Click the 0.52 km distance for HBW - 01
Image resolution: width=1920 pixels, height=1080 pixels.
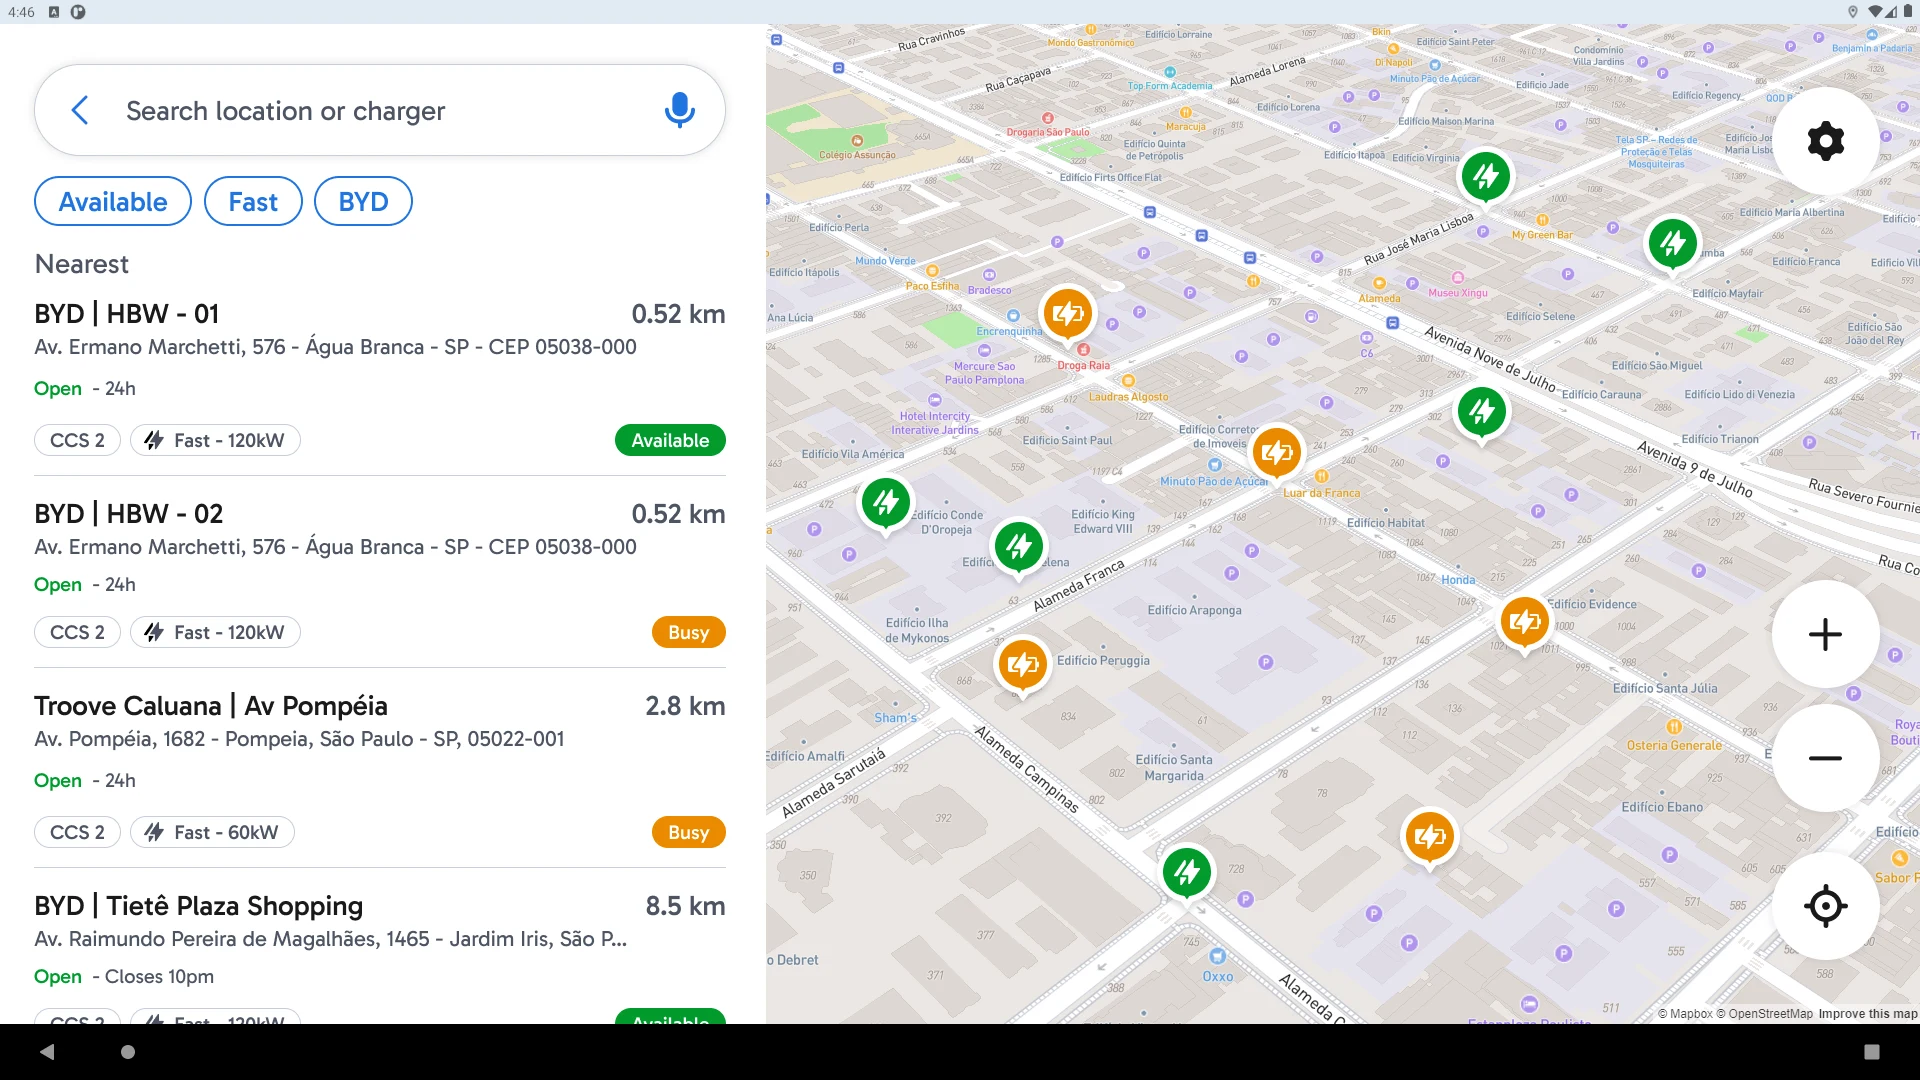pos(678,314)
